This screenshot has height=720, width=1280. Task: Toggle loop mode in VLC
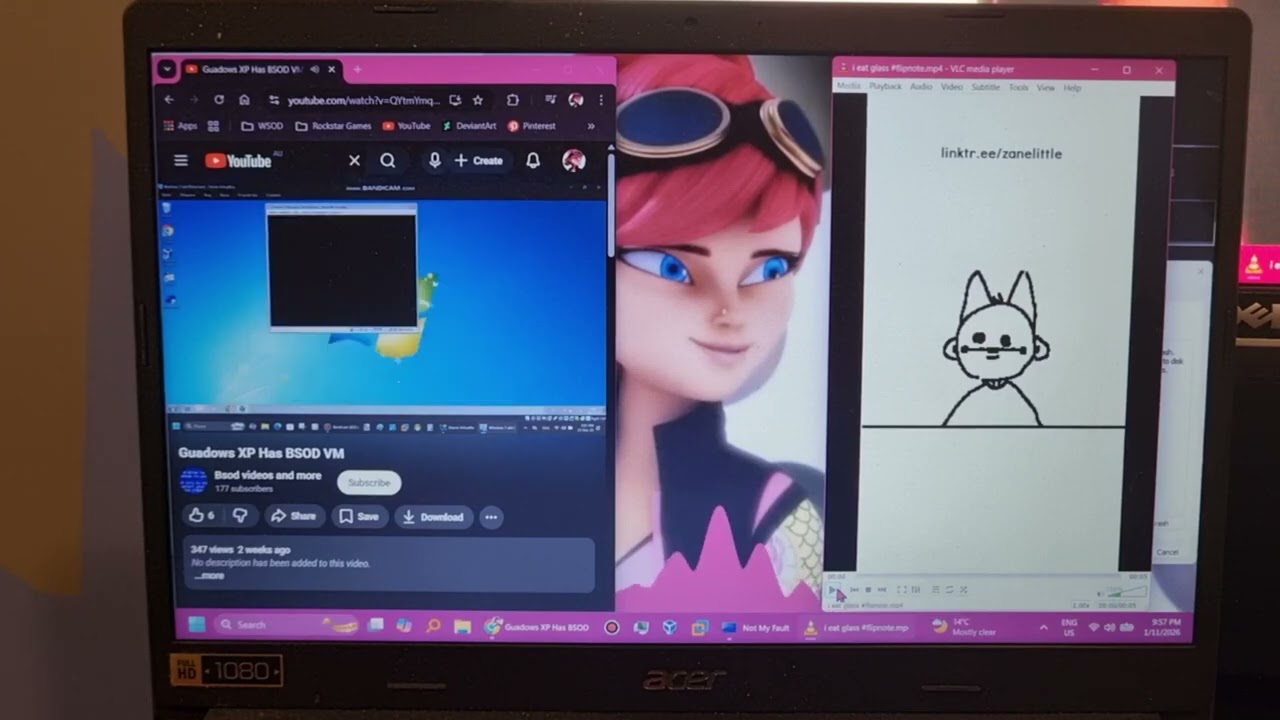(x=949, y=590)
